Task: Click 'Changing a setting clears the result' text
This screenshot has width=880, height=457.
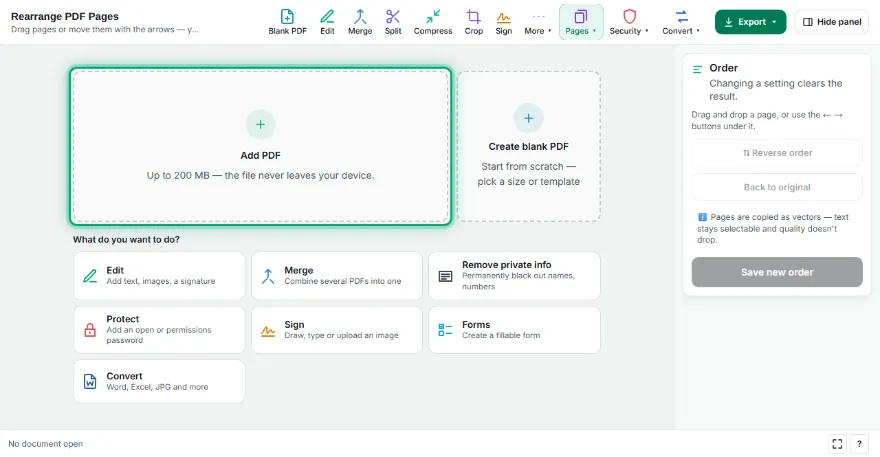Action: point(776,90)
